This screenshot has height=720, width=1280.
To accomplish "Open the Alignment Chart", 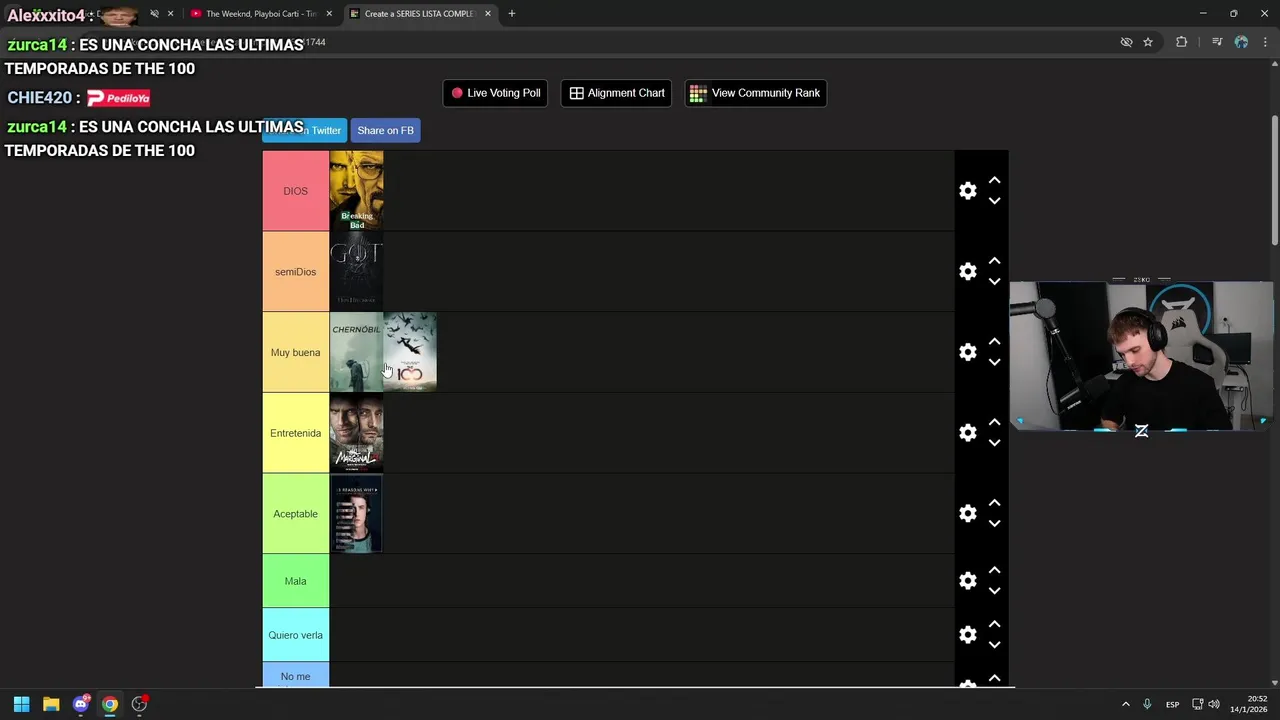I will point(616,93).
